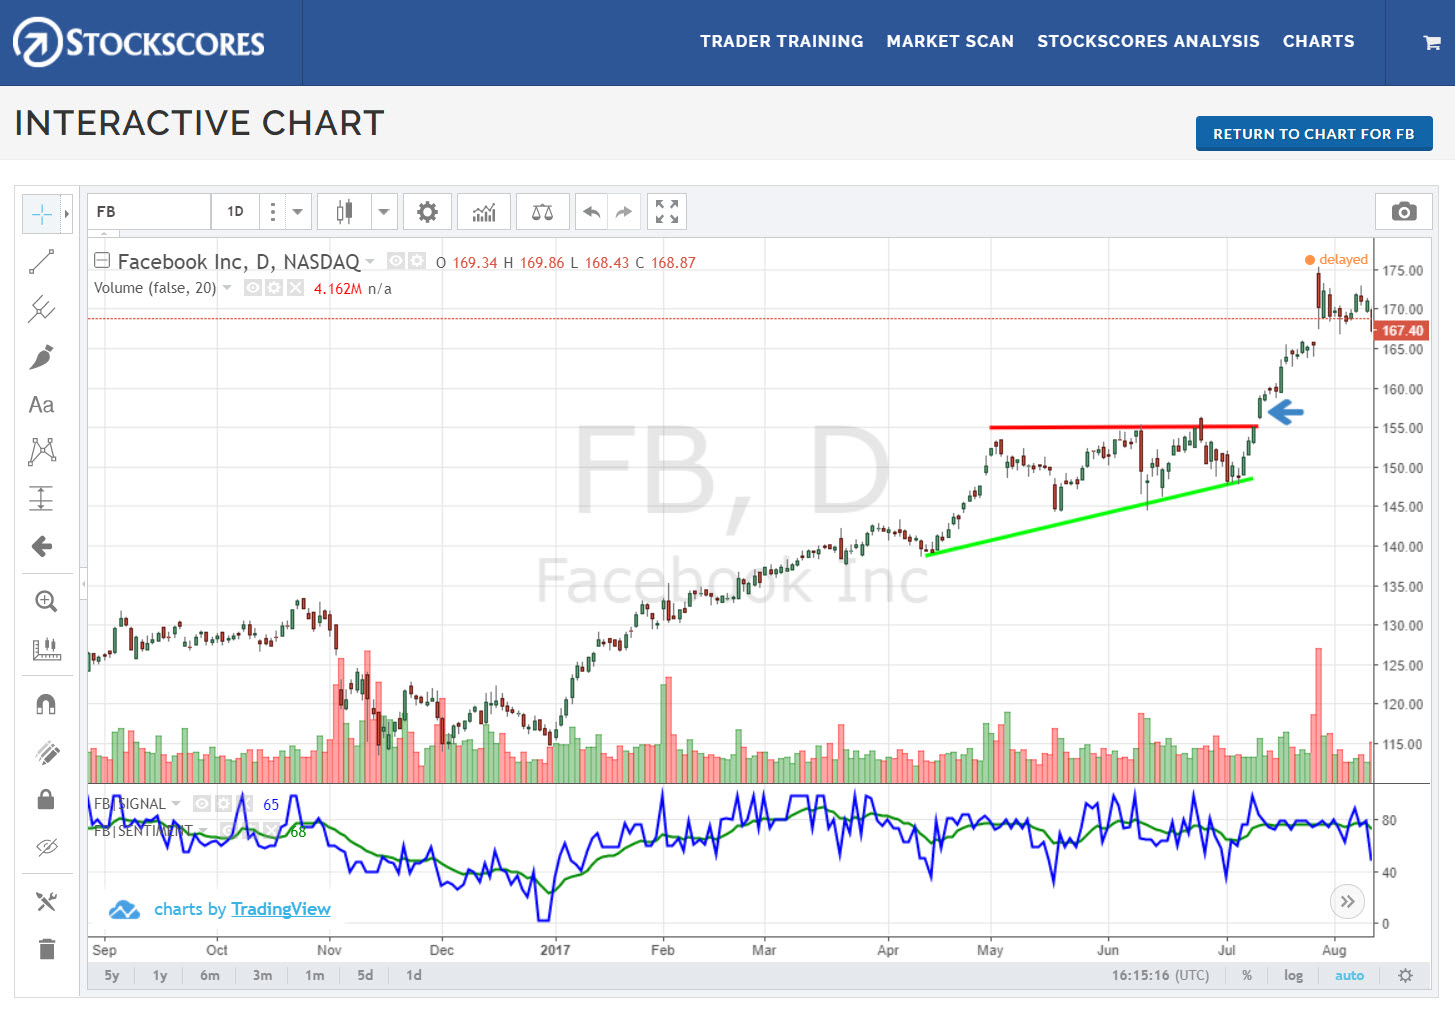Screen dimensions: 1455x1013
Task: Open the zoom in tool
Action: pos(46,600)
